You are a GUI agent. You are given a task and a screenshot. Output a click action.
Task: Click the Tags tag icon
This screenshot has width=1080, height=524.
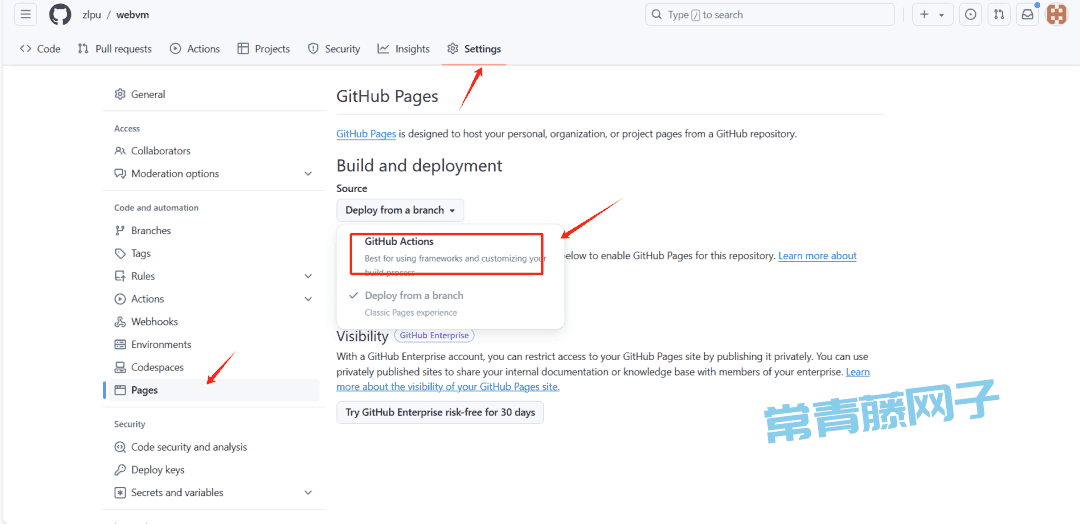click(120, 253)
